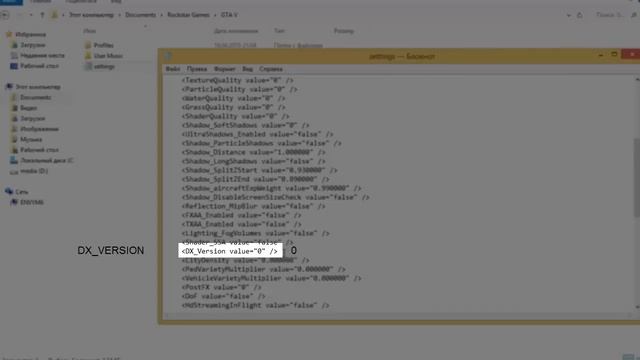The width and height of the screenshot is (640, 360).
Task: Click the folder icon in the address bar
Action: [54, 15]
